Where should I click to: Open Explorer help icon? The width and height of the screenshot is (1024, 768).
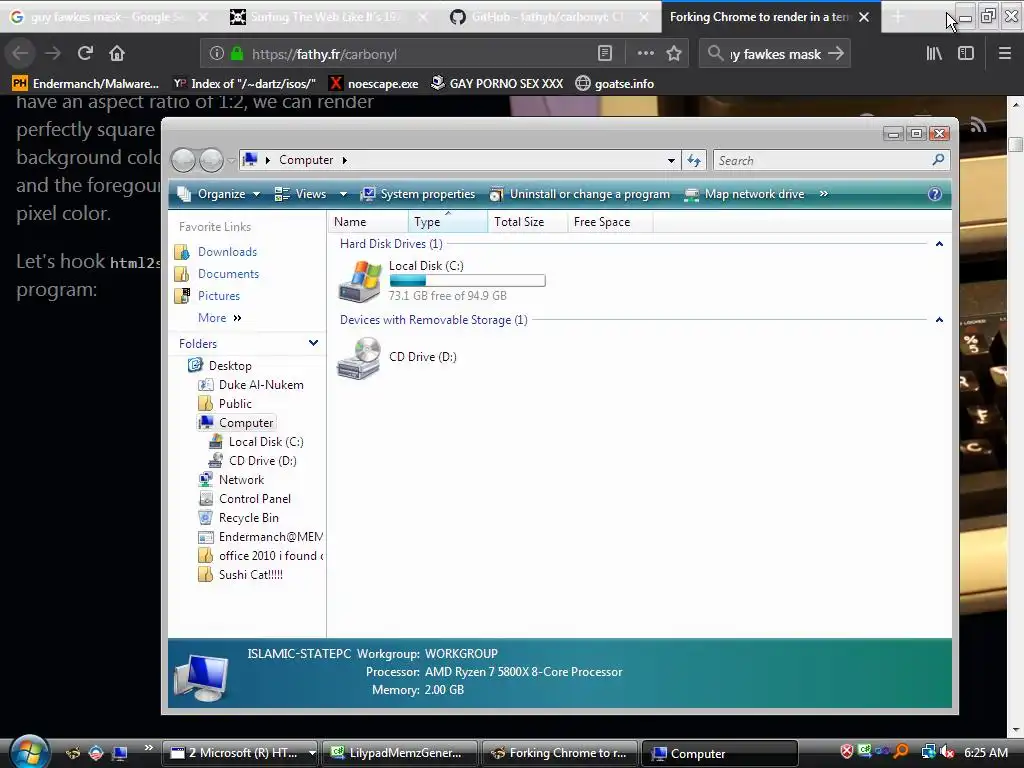(x=935, y=194)
